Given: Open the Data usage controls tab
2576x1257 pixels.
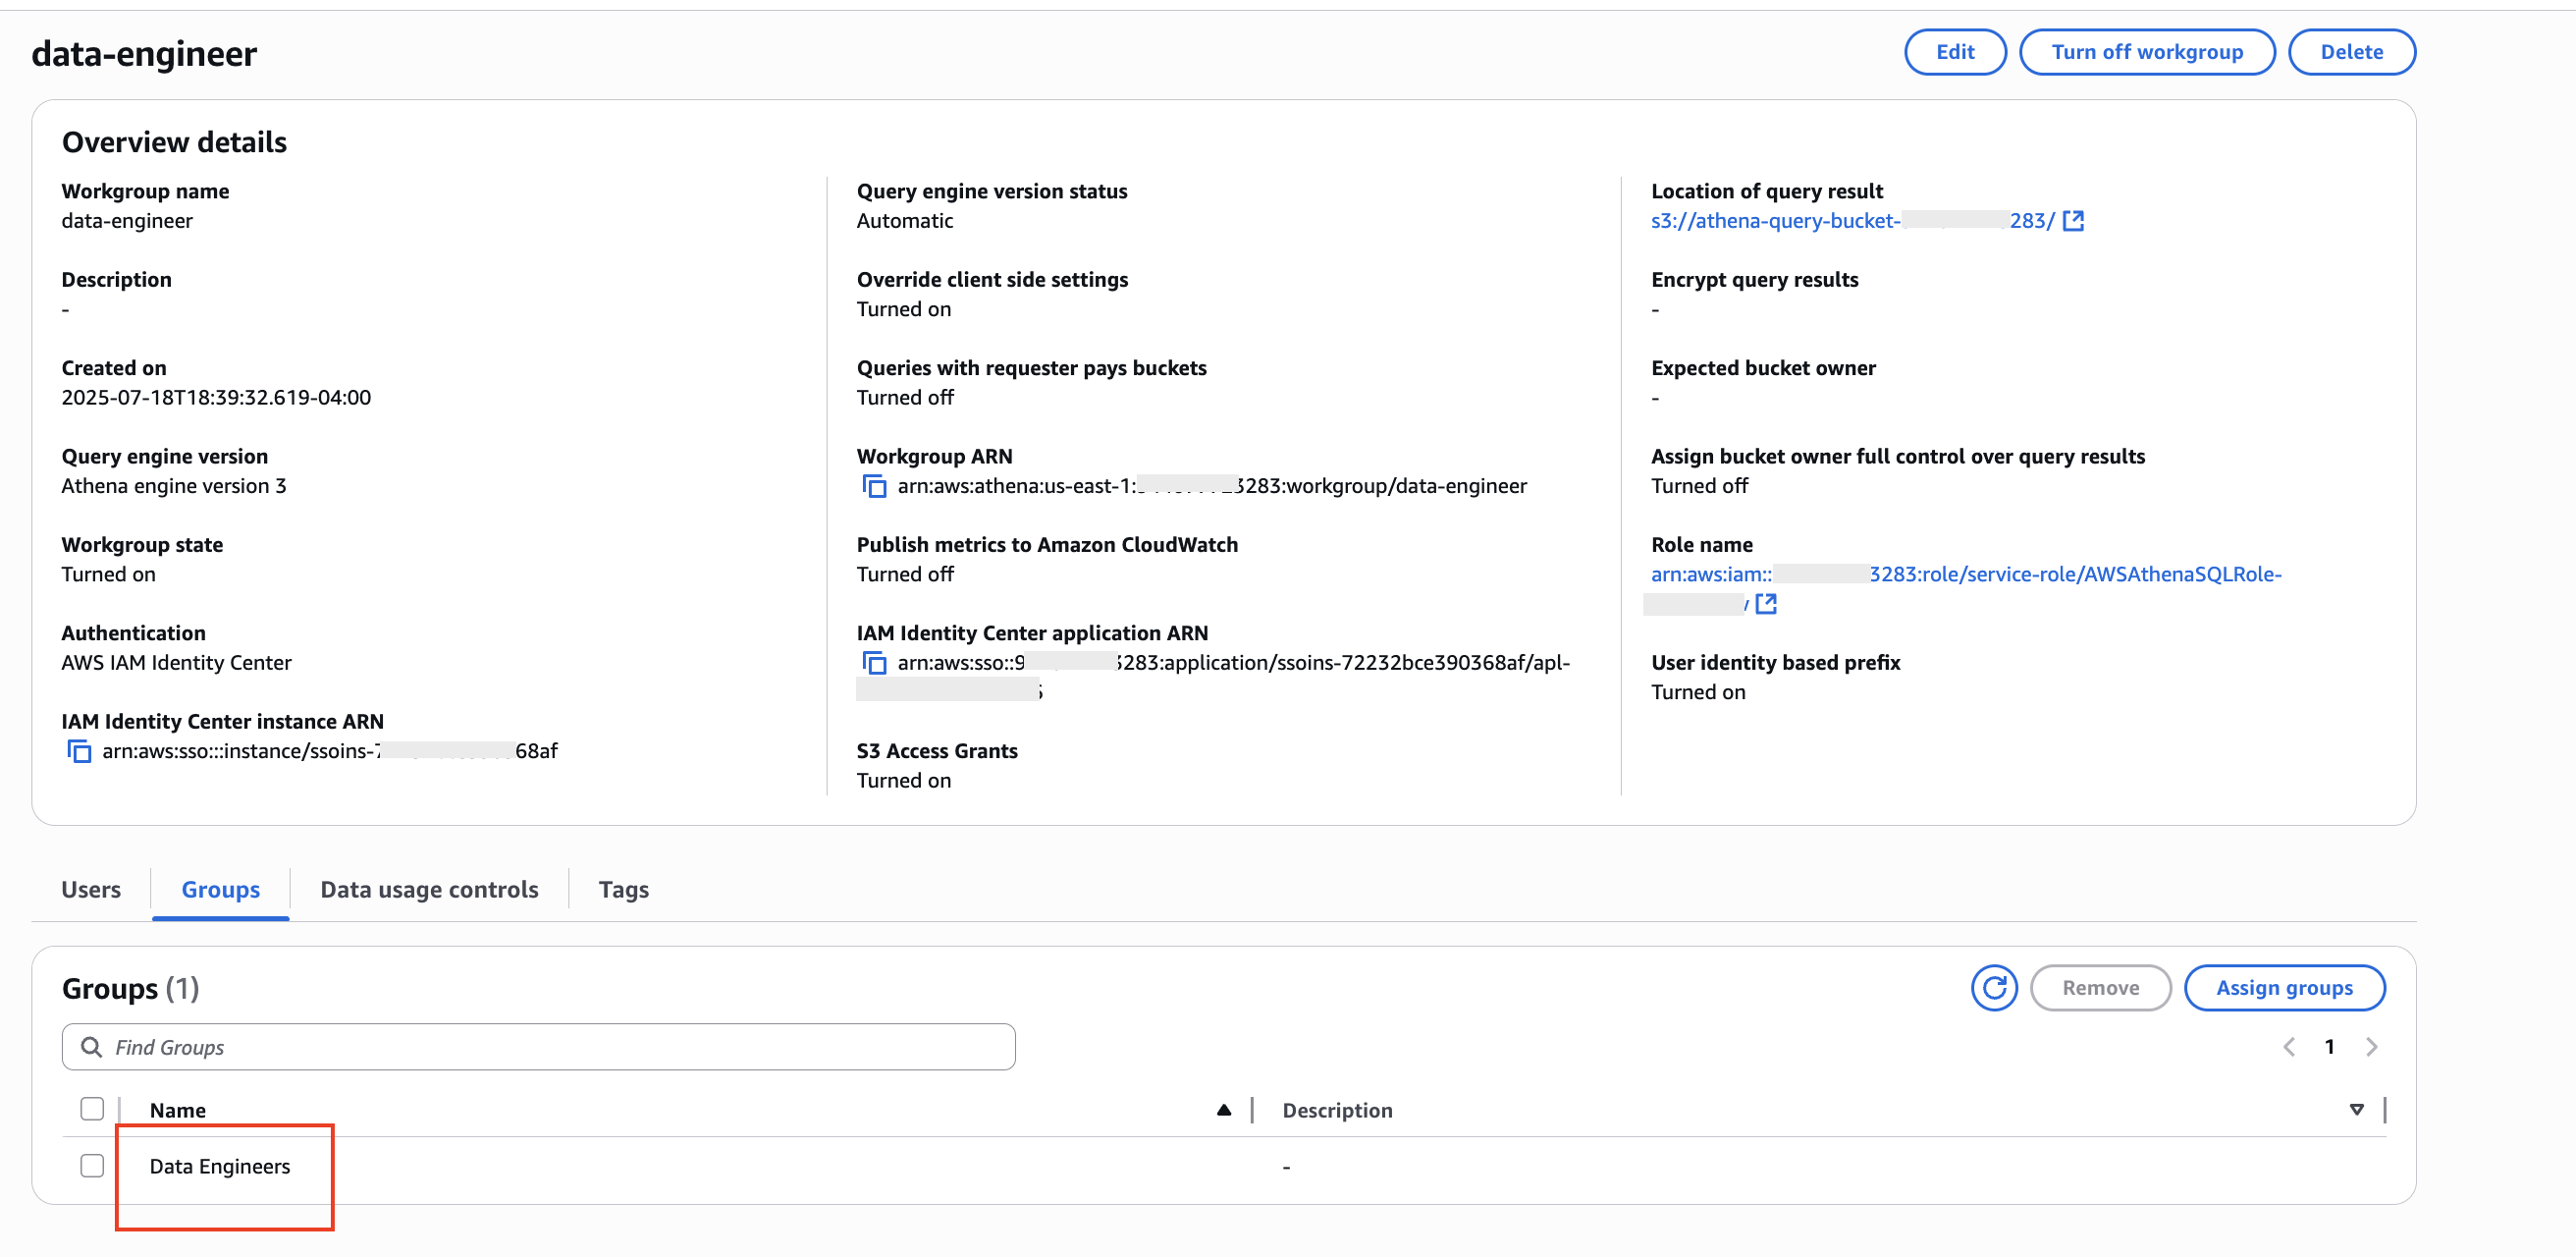Looking at the screenshot, I should [429, 889].
